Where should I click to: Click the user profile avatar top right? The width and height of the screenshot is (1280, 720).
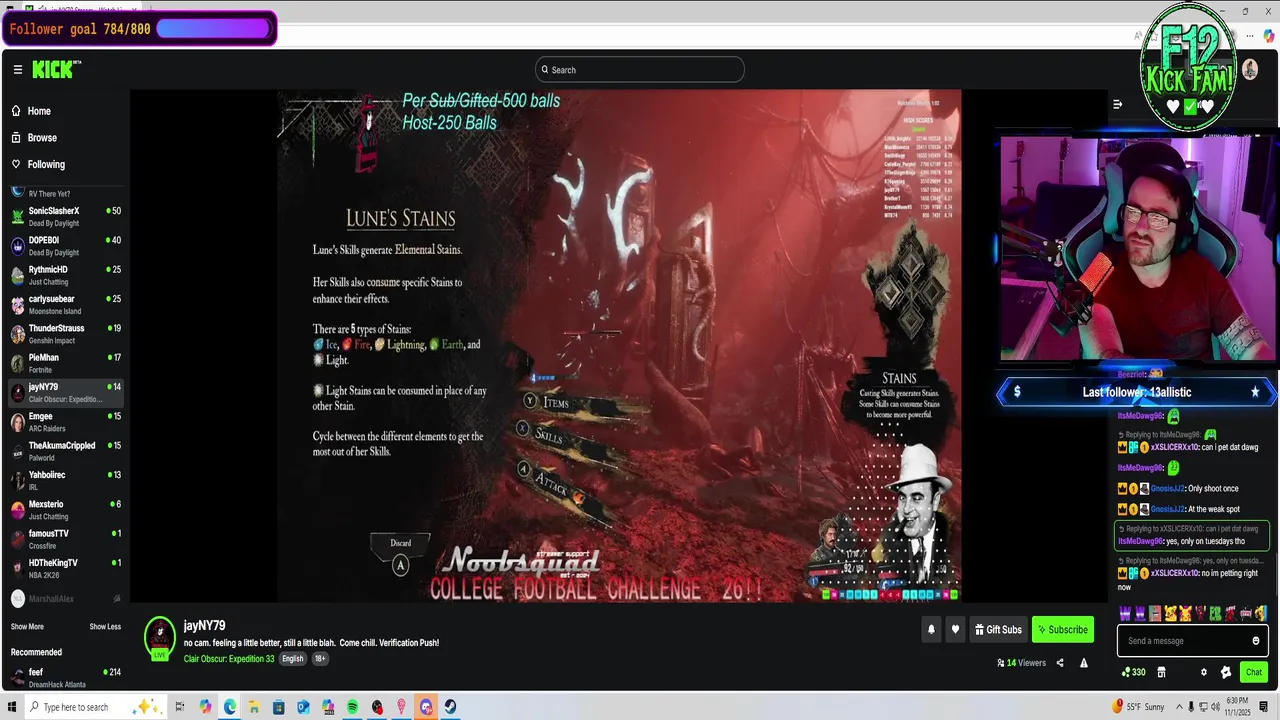coord(1250,70)
